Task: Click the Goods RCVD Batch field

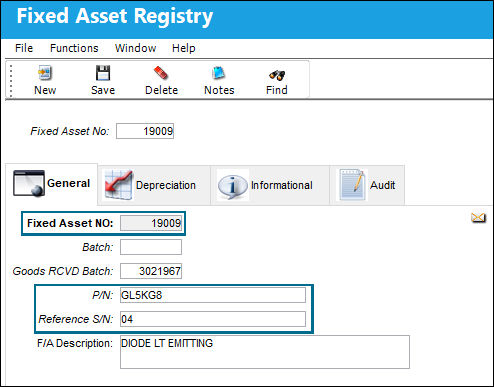Action: tap(151, 271)
